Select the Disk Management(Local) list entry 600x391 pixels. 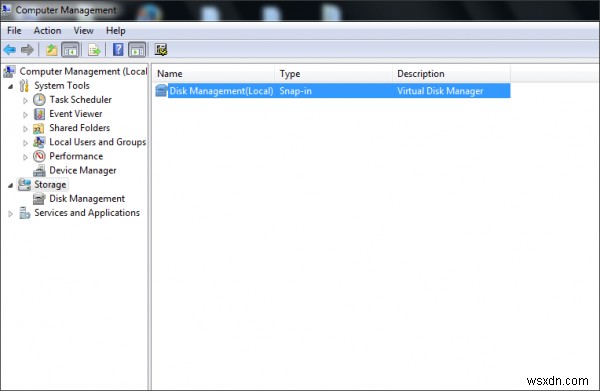click(221, 91)
